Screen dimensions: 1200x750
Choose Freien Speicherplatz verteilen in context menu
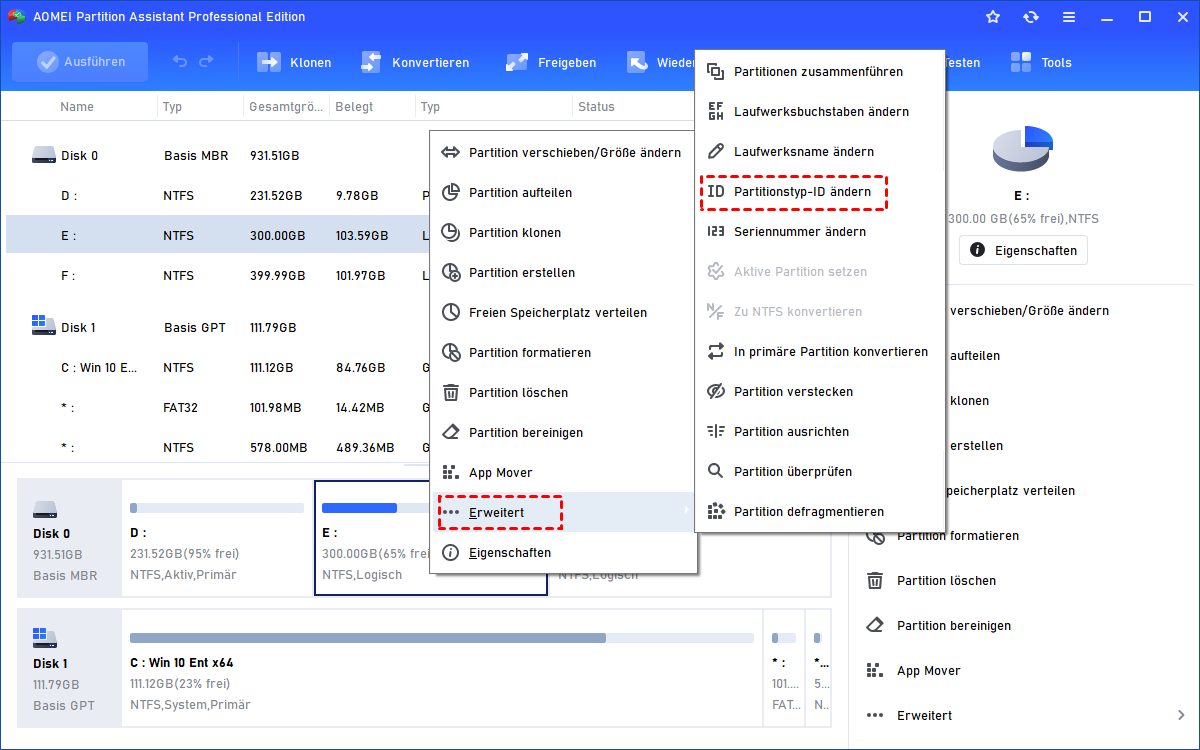pos(562,312)
